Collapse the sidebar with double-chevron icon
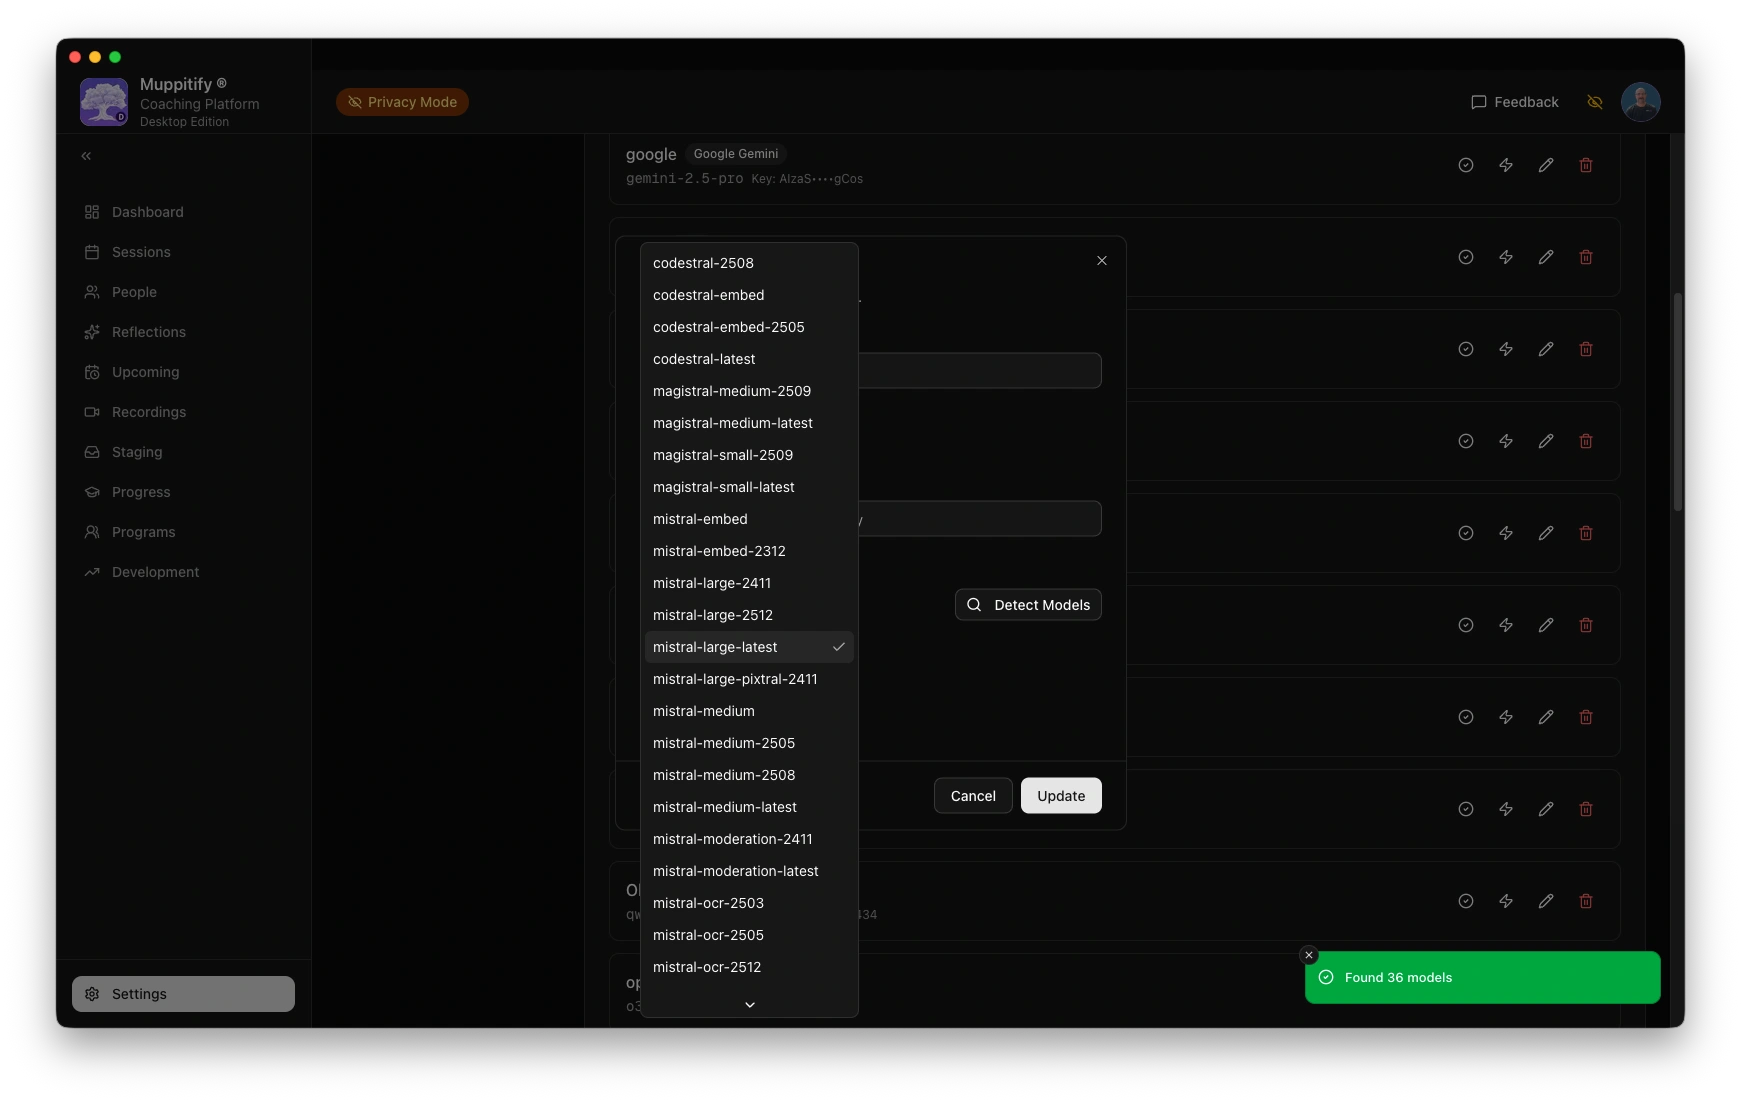The width and height of the screenshot is (1741, 1102). [x=86, y=156]
